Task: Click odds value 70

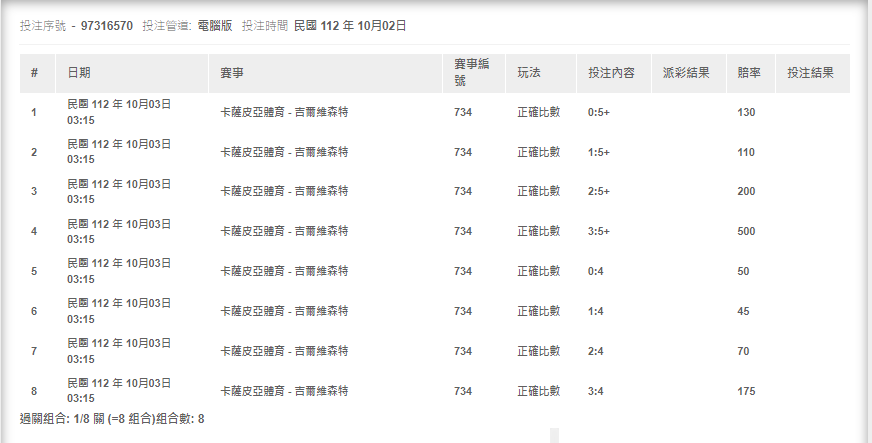Action: click(x=743, y=351)
